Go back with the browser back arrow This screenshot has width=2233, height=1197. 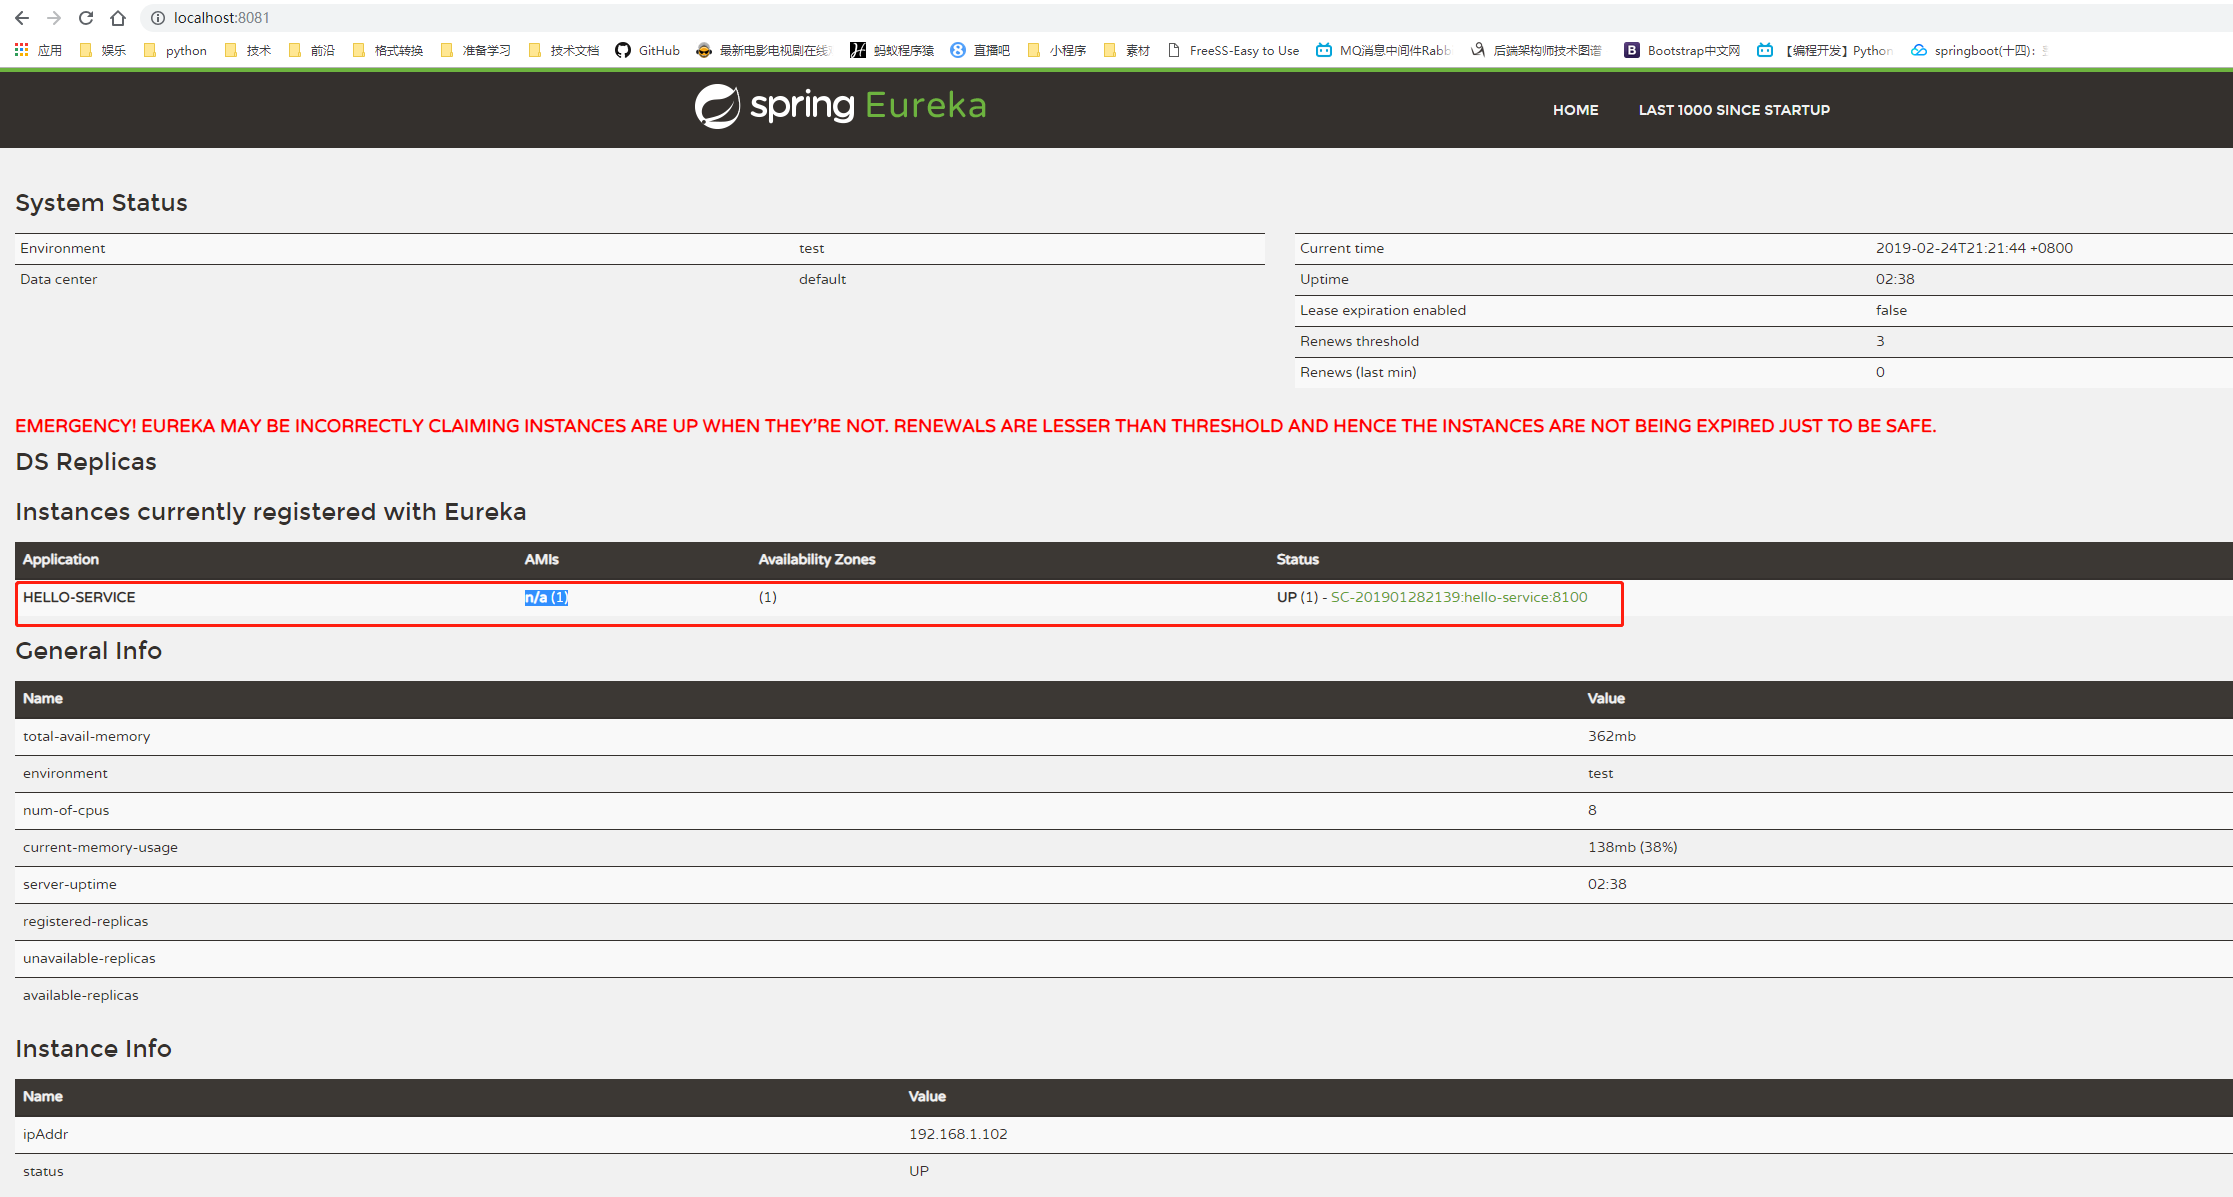tap(22, 18)
